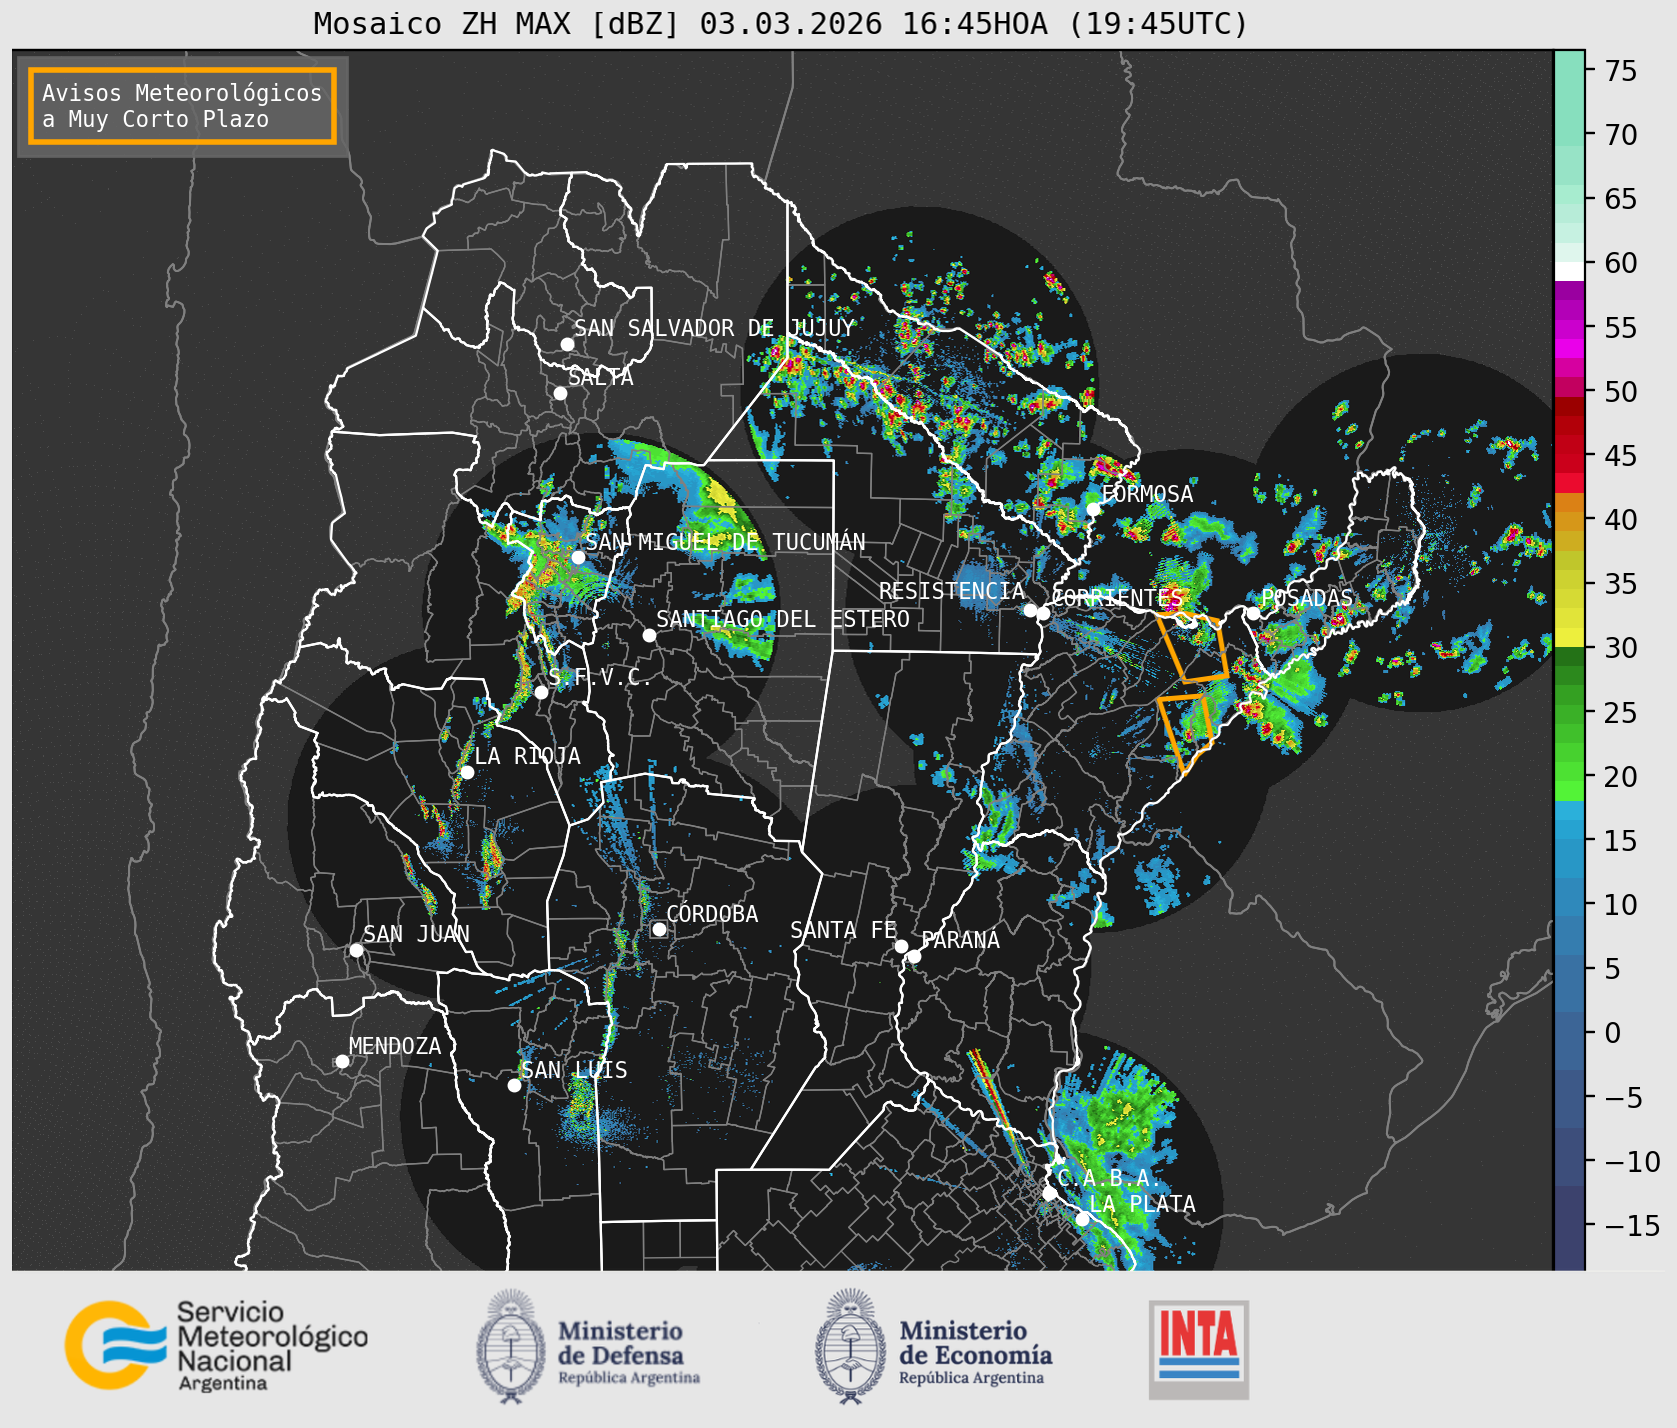The image size is (1677, 1428).
Task: Click the 10 dBZ blue color swatch
Action: [x=1569, y=896]
